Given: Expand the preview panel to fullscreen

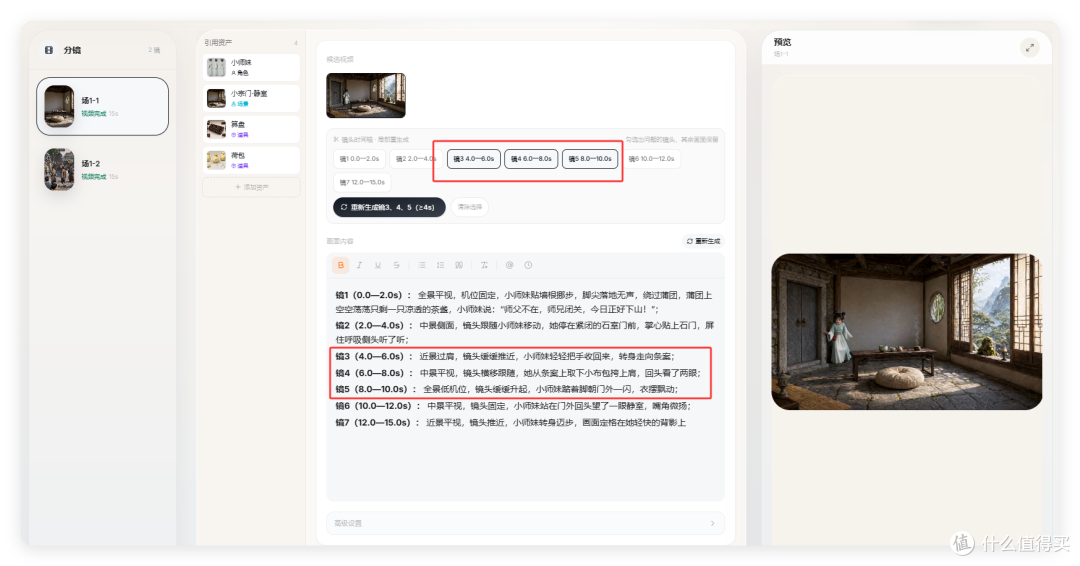Looking at the screenshot, I should tap(1029, 48).
